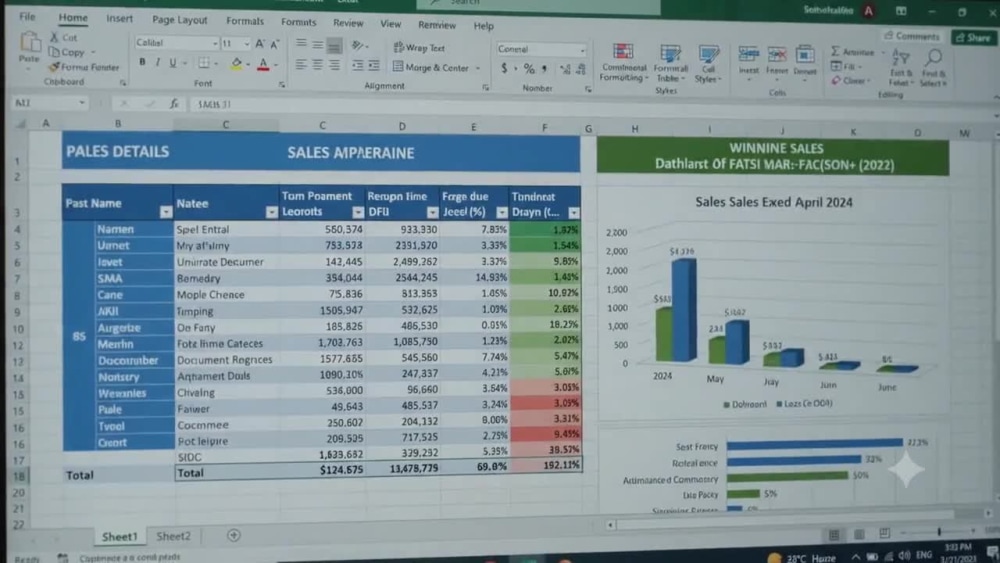Click Merge & Center button

pos(431,67)
